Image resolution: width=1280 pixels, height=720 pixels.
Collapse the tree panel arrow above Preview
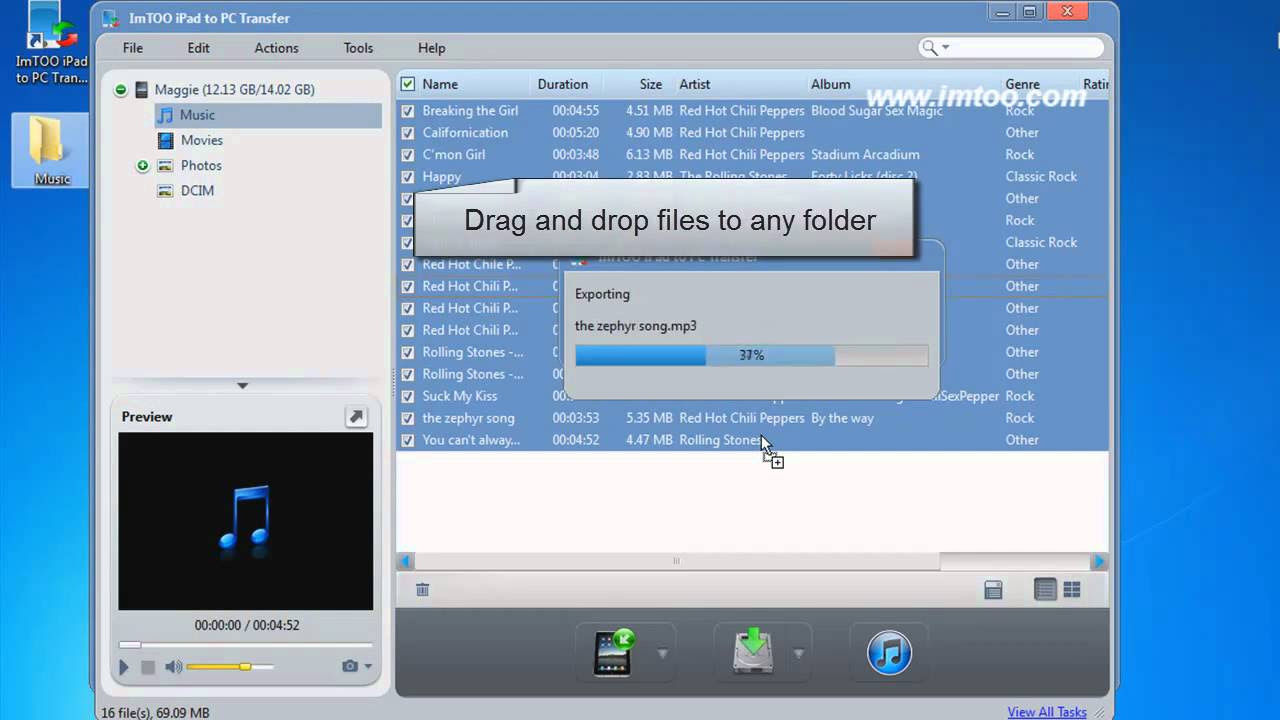[x=242, y=385]
